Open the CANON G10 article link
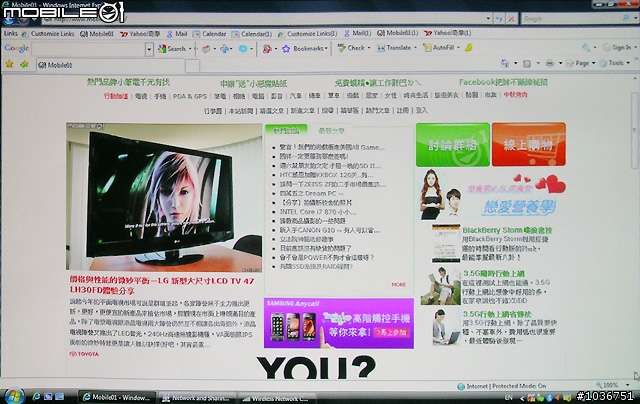 point(329,230)
